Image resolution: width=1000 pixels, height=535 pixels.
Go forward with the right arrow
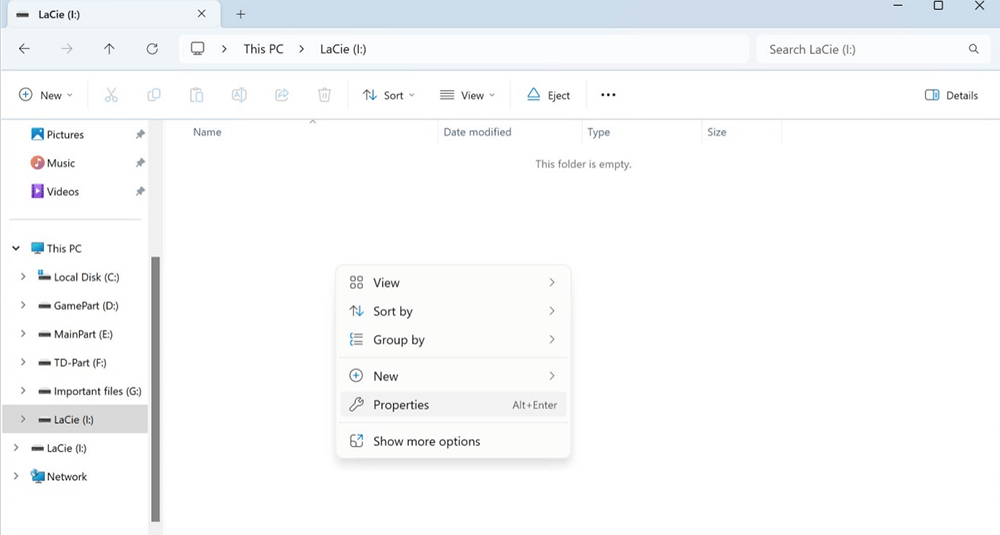tap(67, 49)
